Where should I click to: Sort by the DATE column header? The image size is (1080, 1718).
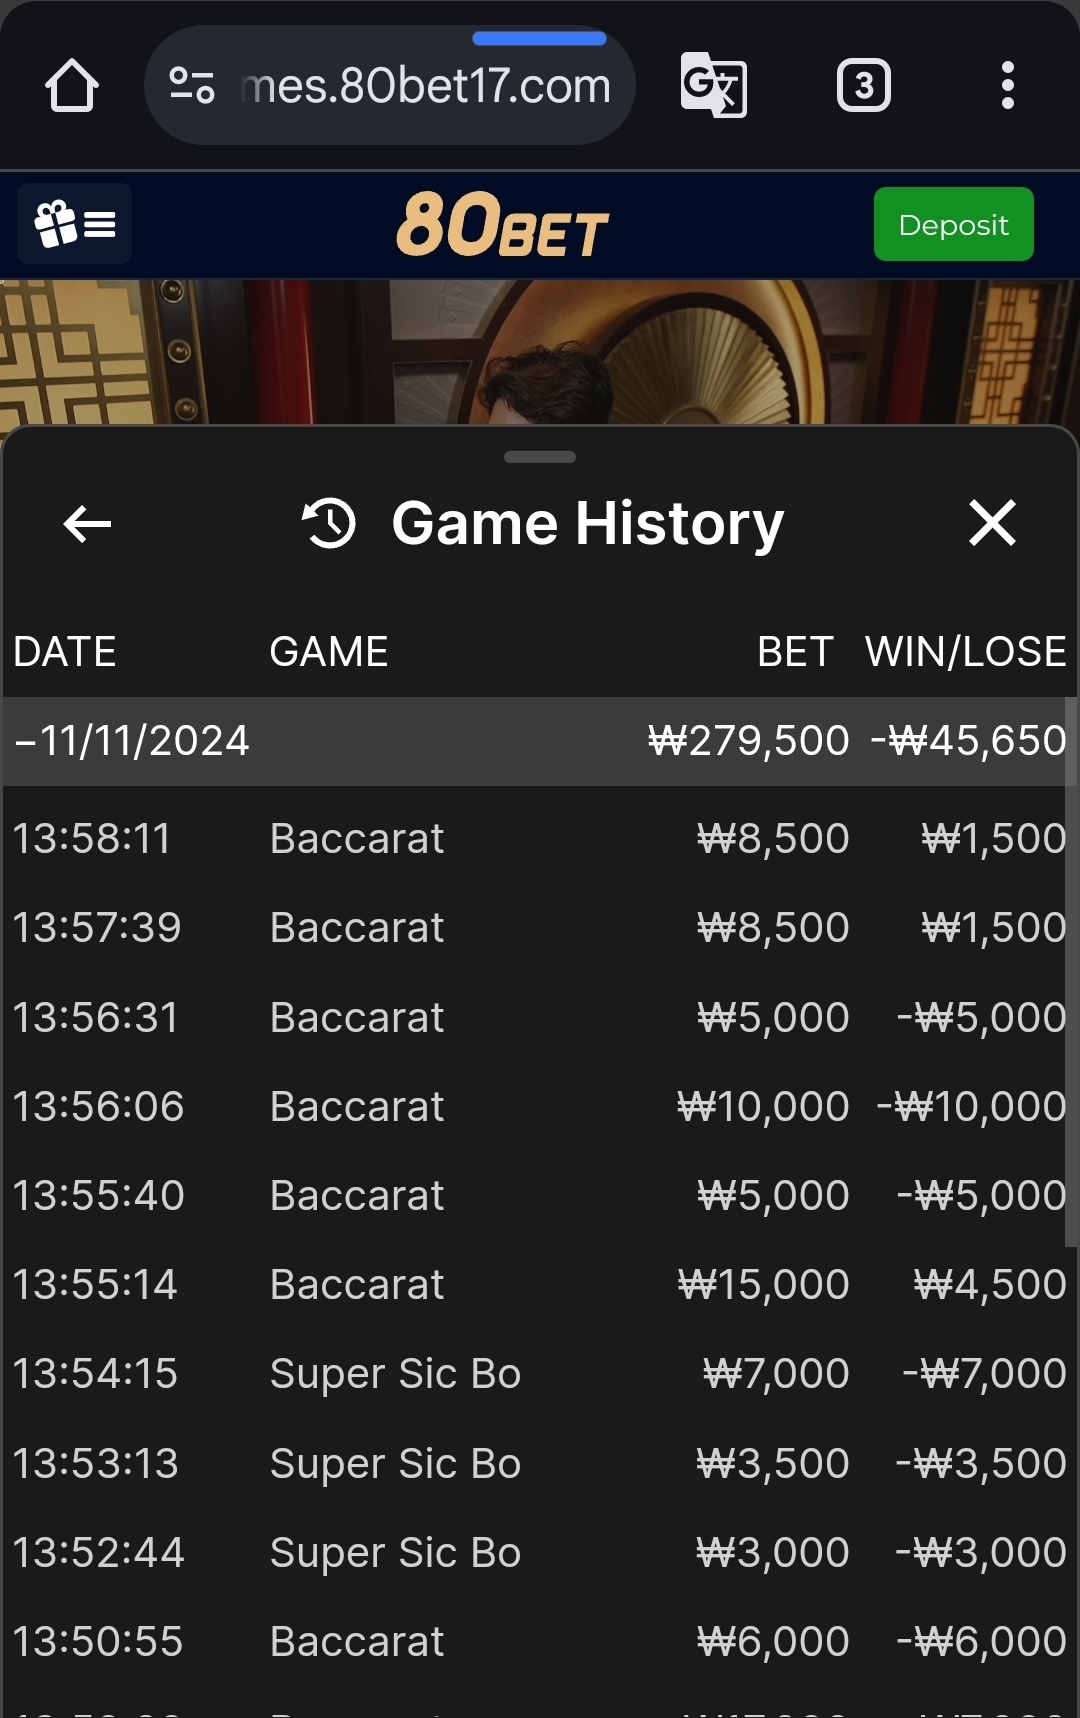pos(65,652)
